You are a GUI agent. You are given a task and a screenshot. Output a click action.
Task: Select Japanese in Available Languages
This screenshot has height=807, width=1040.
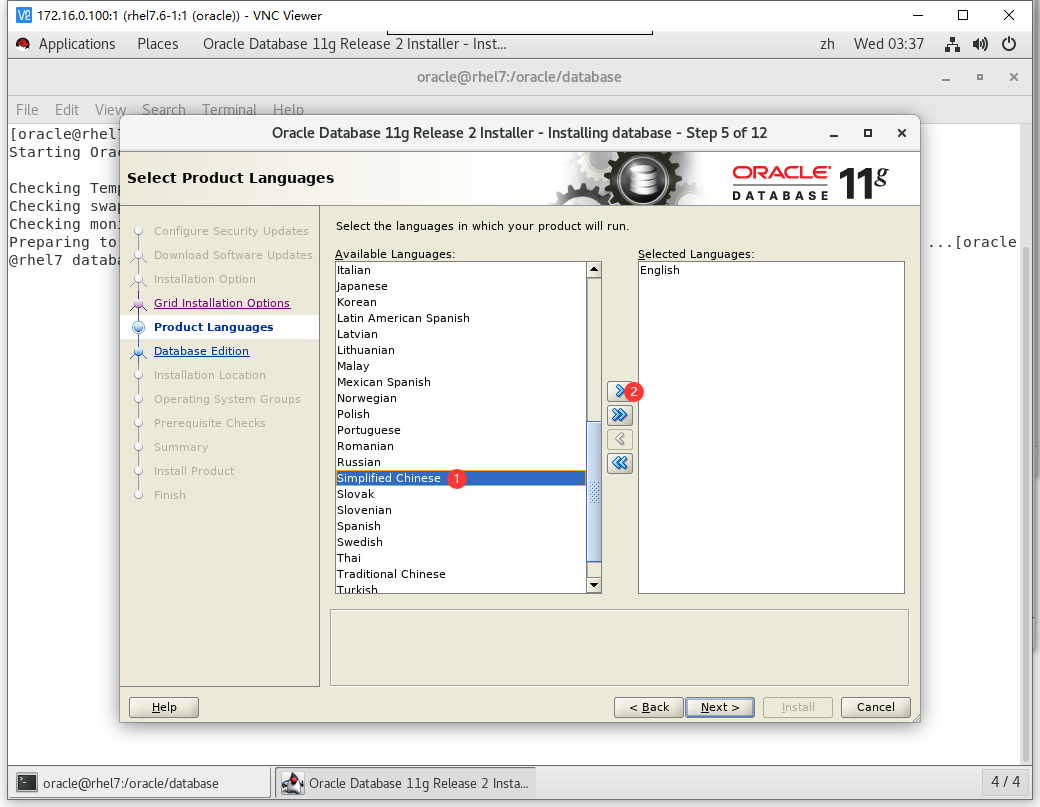460,286
